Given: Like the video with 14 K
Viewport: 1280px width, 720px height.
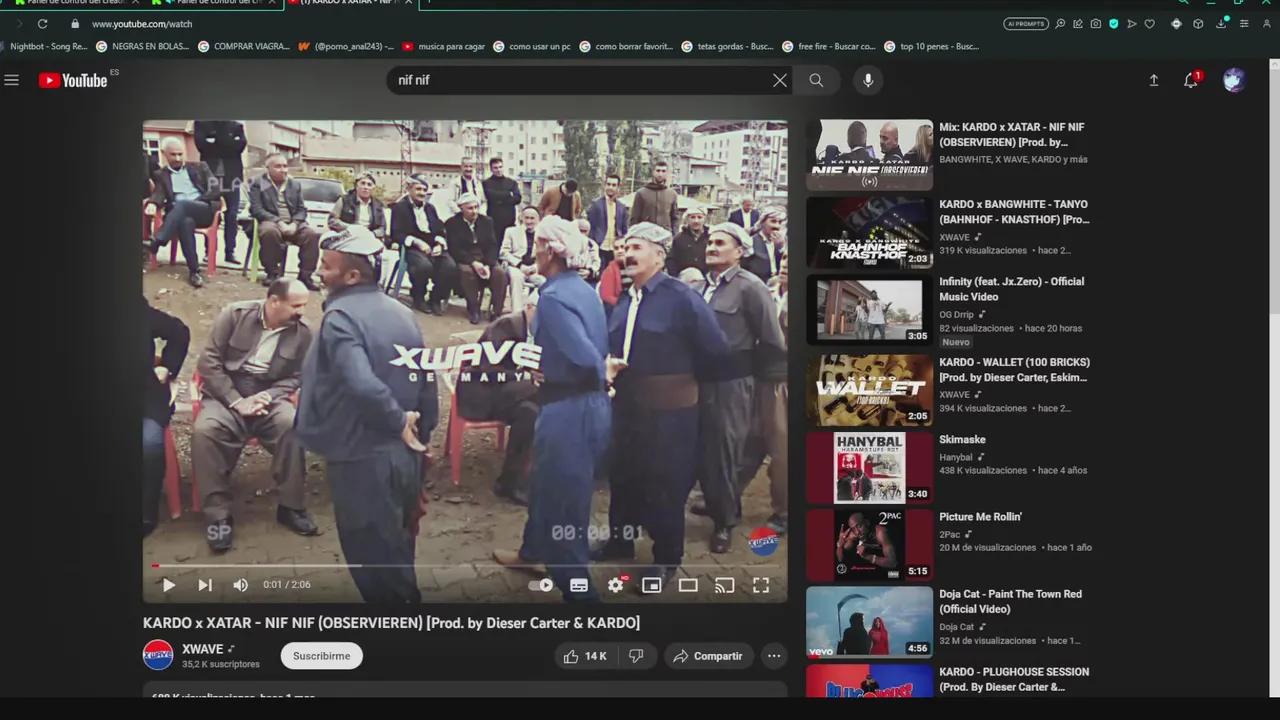Looking at the screenshot, I should [x=585, y=656].
